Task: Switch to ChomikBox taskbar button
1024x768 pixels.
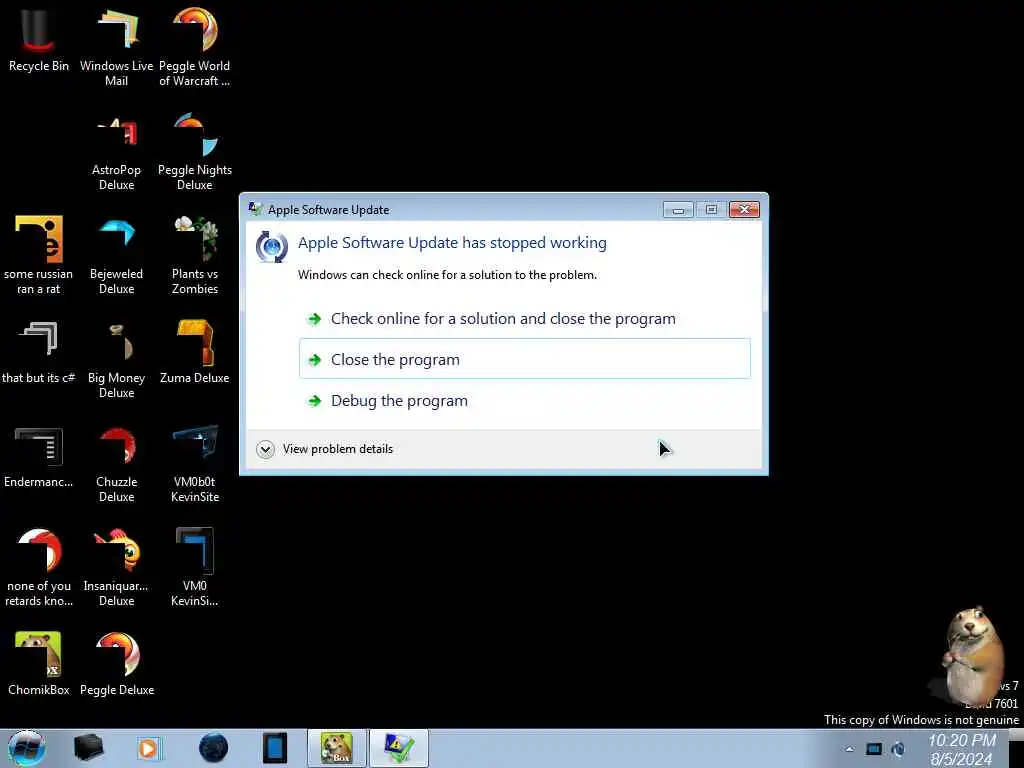Action: pyautogui.click(x=337, y=748)
